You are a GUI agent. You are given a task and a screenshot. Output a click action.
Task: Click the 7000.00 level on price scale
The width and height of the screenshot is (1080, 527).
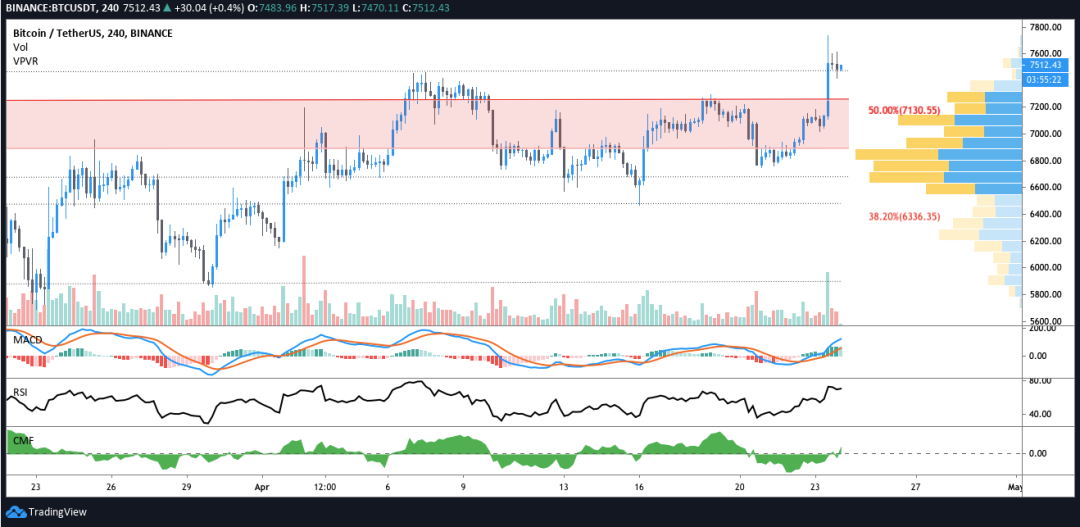pyautogui.click(x=1047, y=133)
